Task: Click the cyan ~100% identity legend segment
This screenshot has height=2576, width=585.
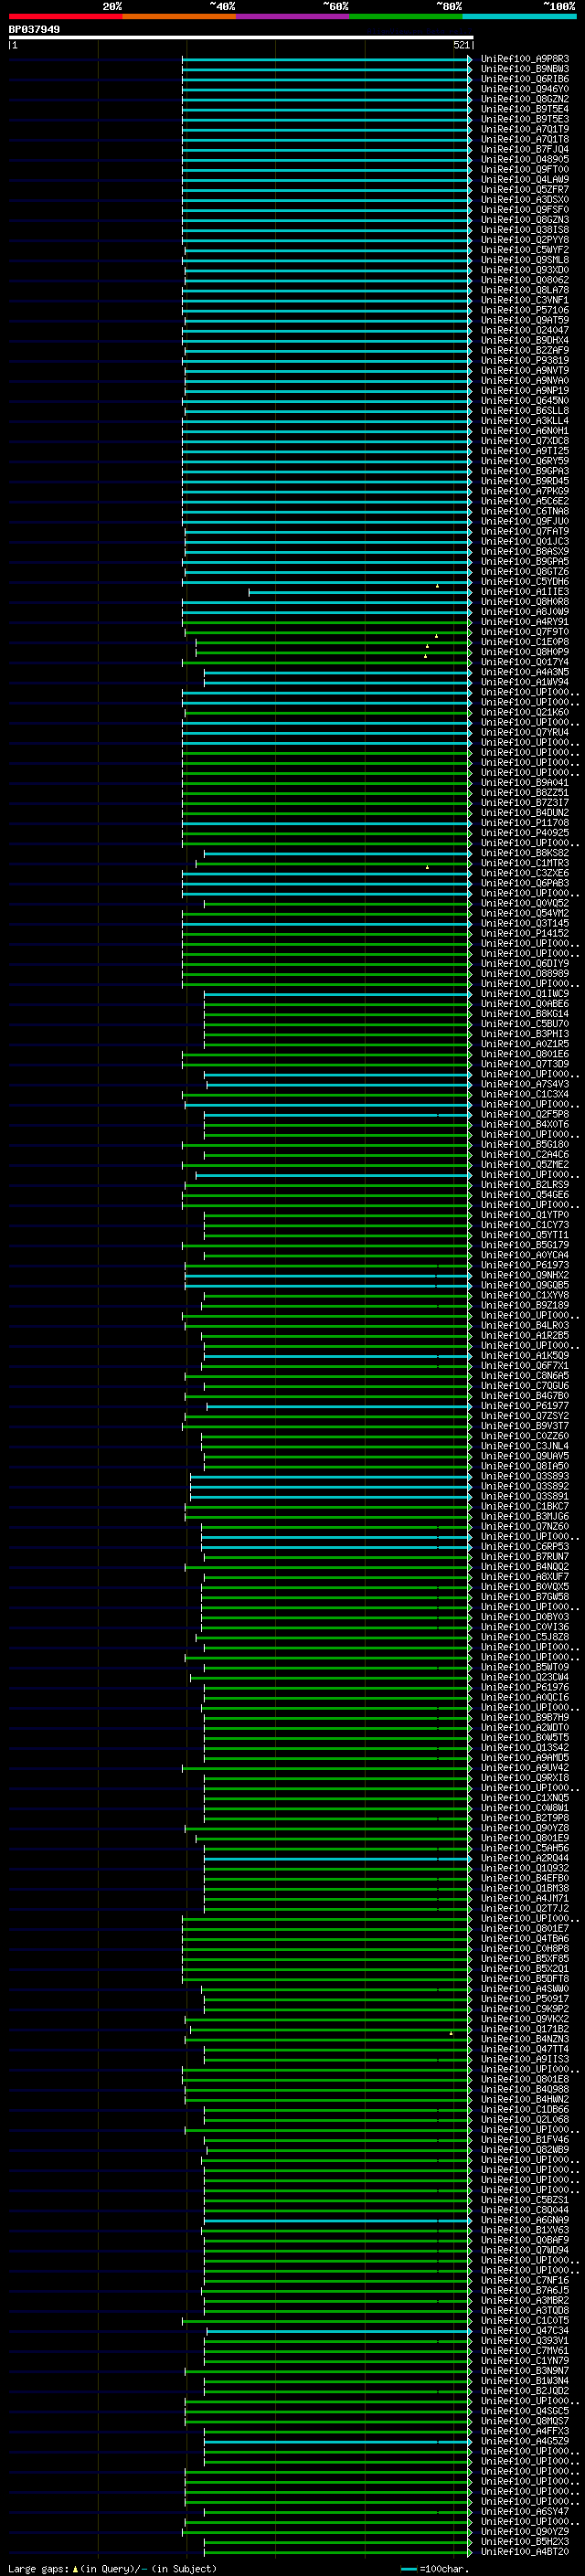Action: click(519, 16)
